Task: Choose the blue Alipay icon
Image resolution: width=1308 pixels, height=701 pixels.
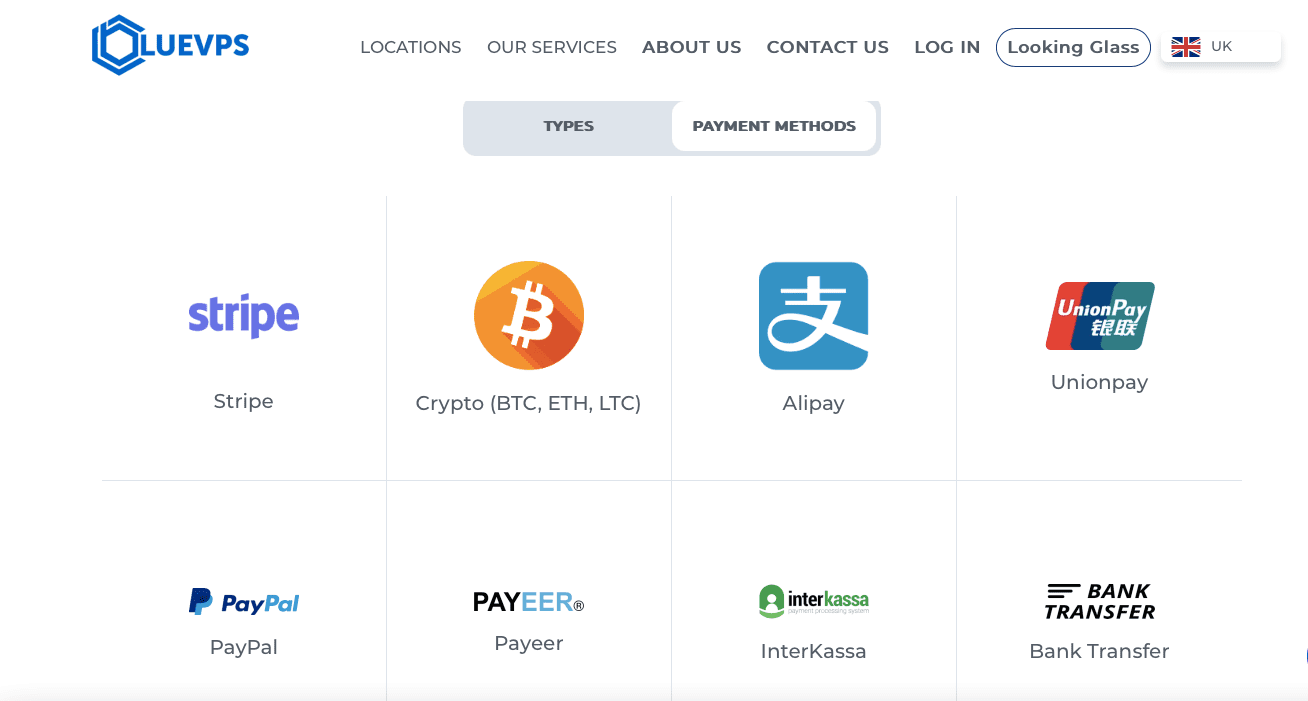Action: click(813, 316)
